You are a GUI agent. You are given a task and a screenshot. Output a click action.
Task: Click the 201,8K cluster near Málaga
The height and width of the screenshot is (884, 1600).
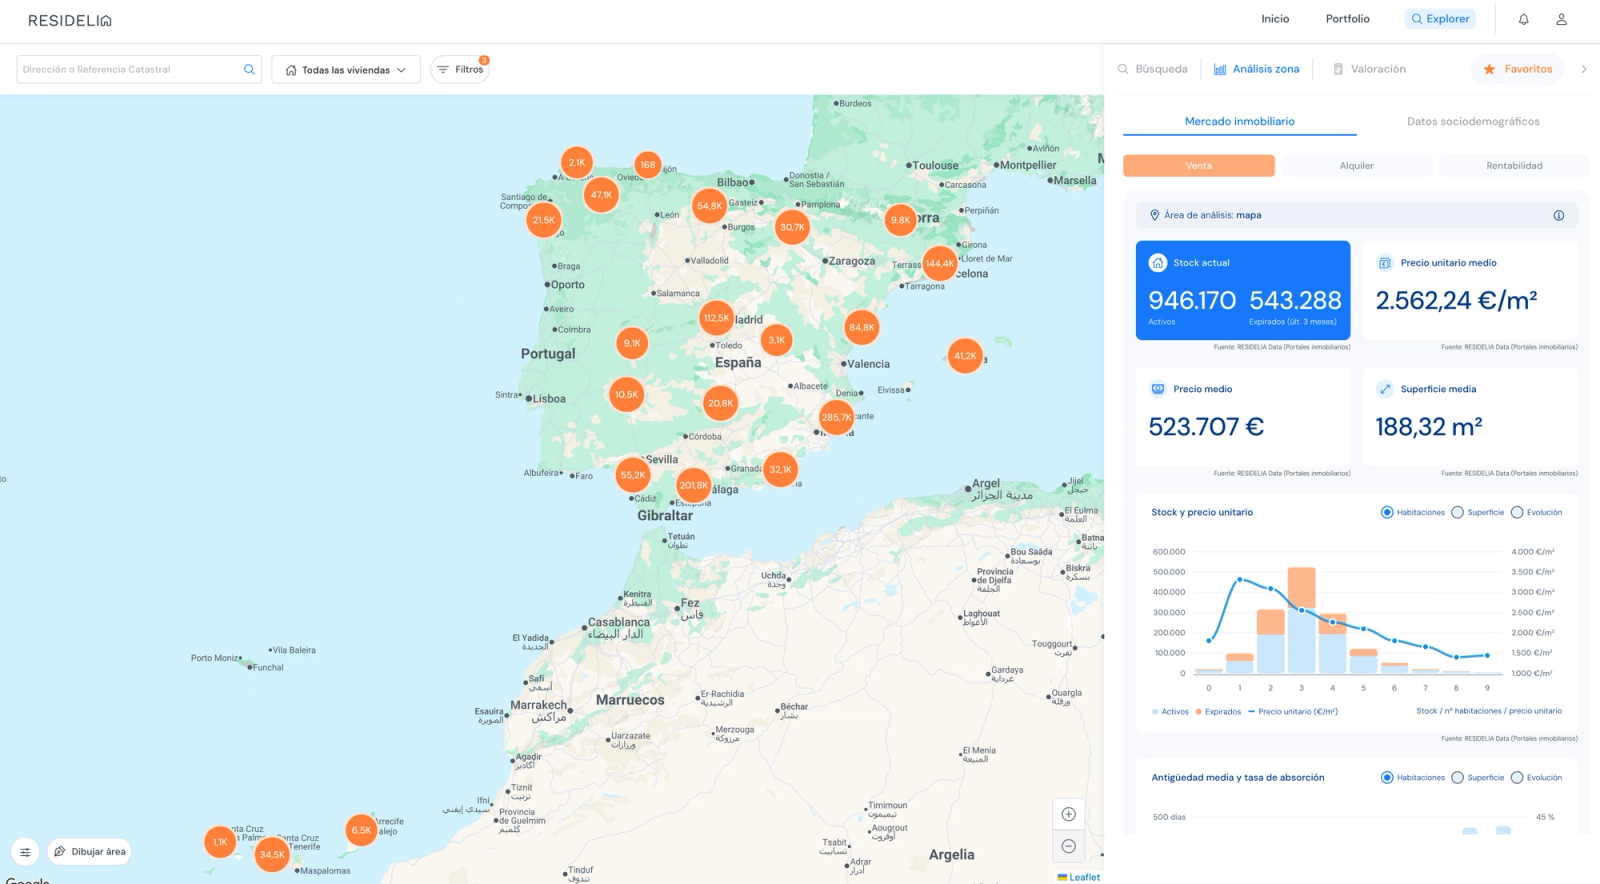click(x=694, y=485)
